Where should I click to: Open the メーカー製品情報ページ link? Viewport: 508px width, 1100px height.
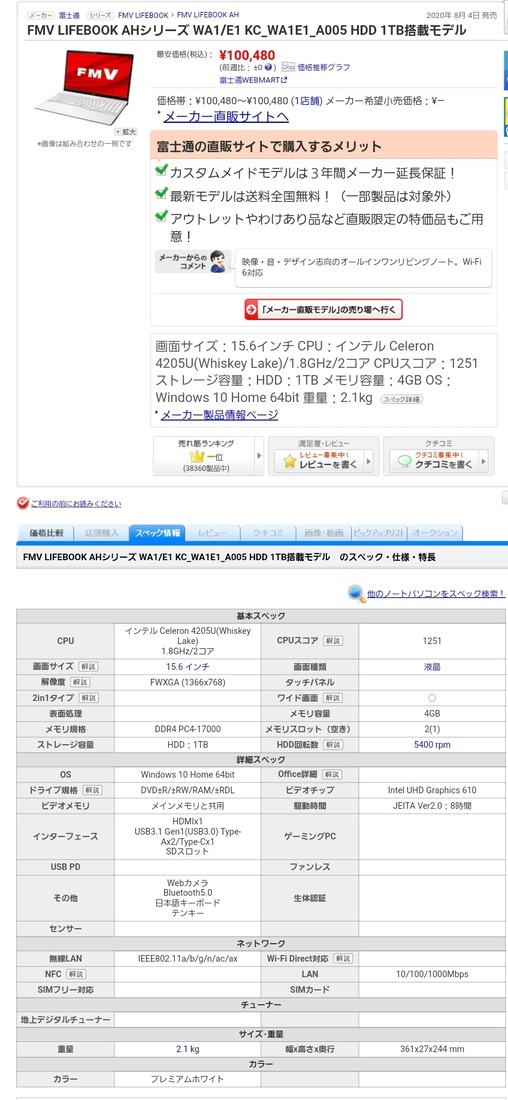point(219,415)
